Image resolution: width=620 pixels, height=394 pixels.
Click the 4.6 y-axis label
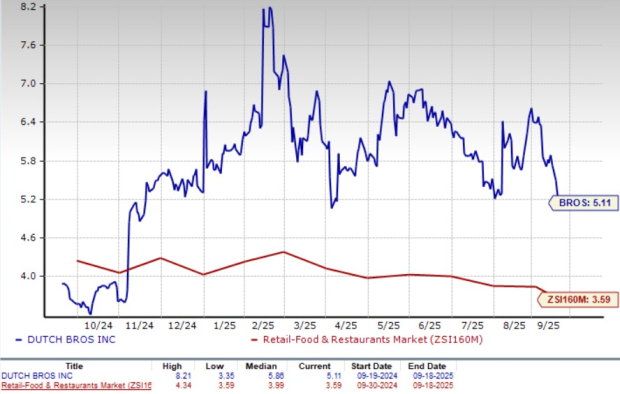[x=28, y=238]
